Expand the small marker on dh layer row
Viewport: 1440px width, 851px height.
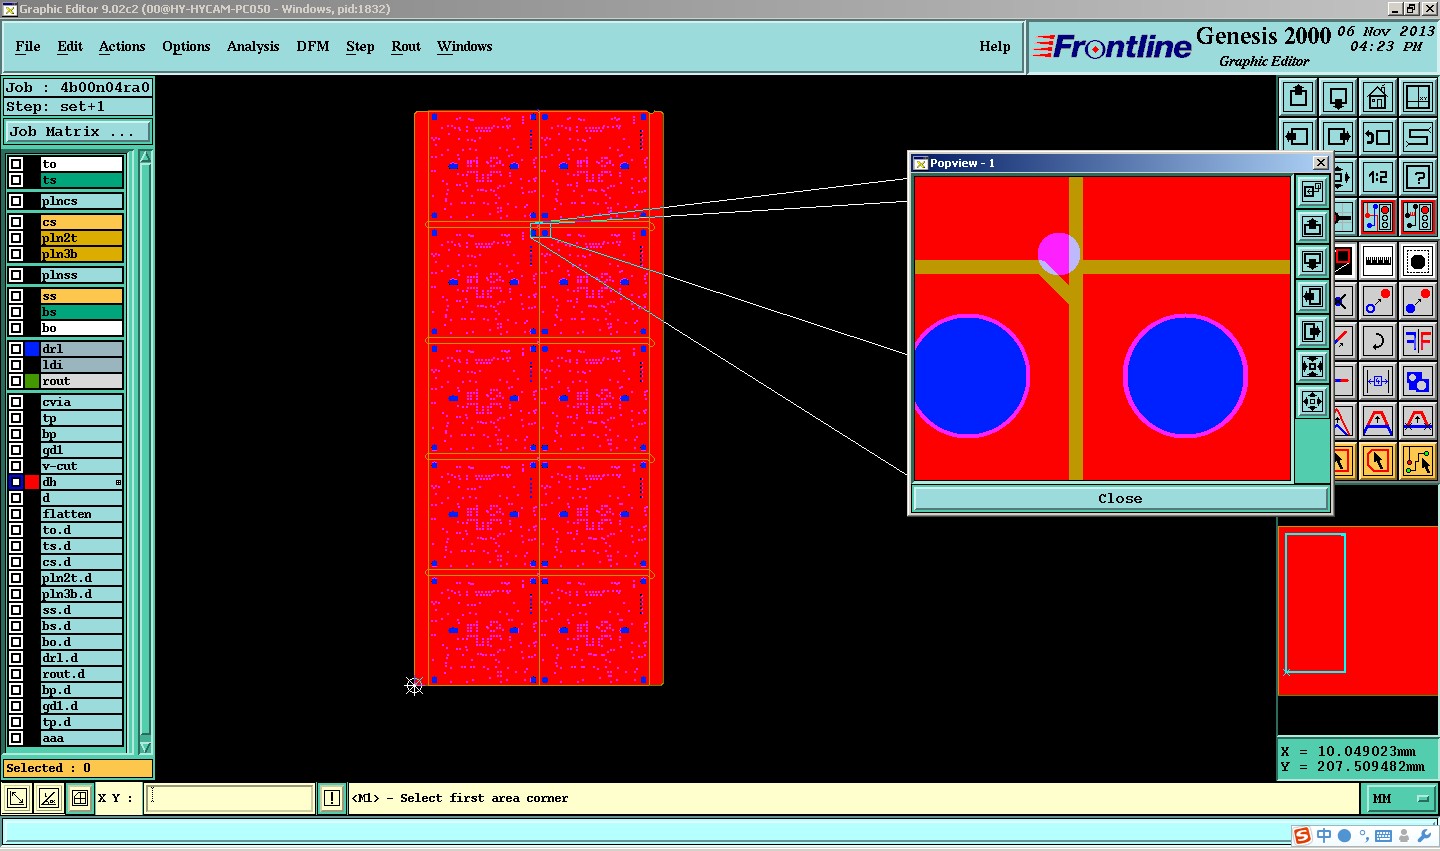118,483
